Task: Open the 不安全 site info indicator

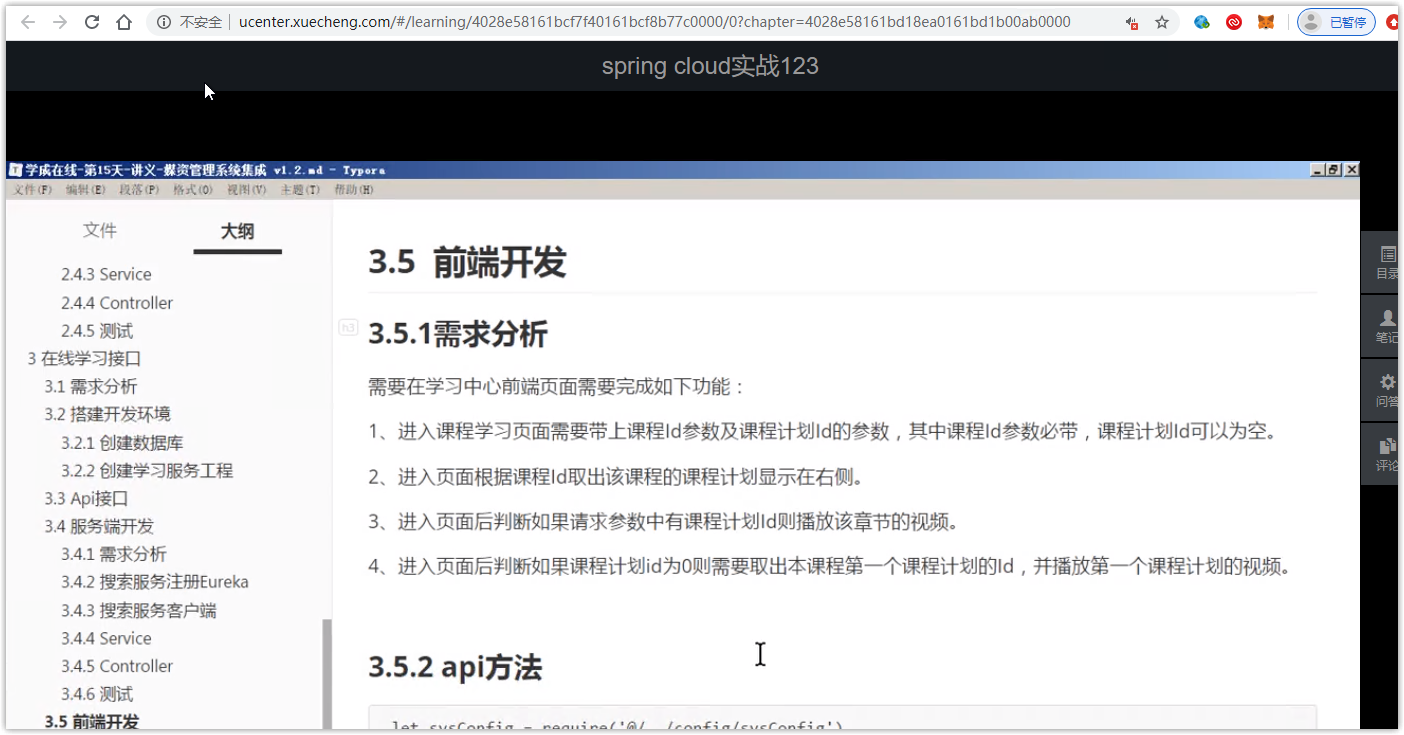Action: [190, 22]
